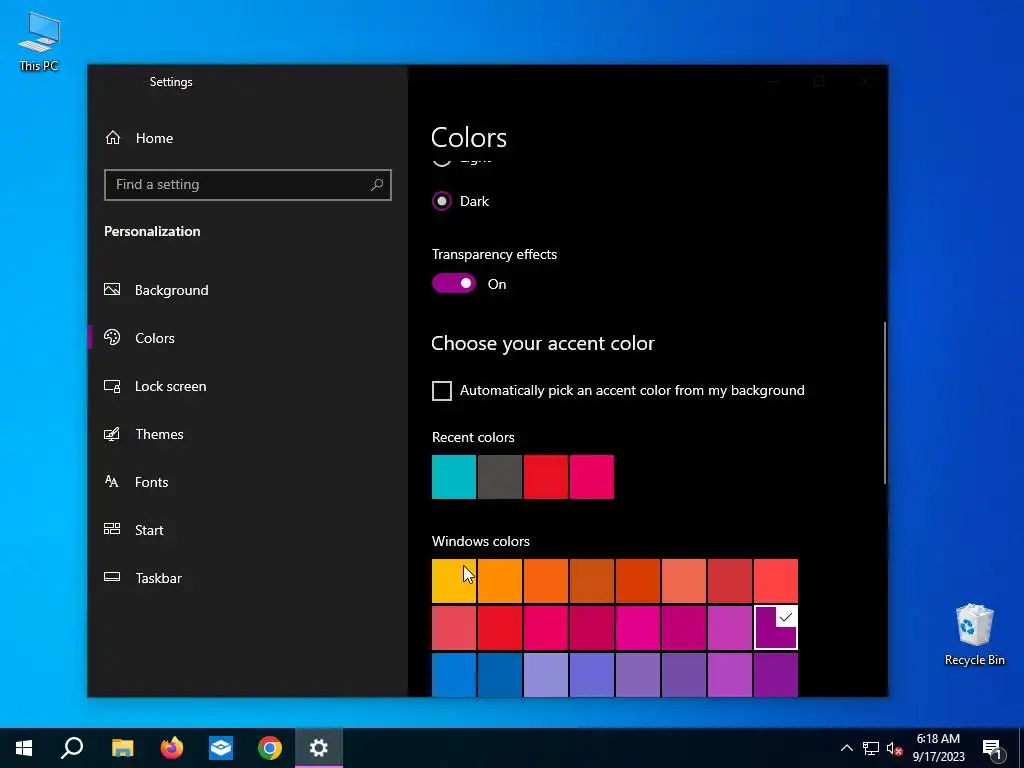Click the Colors palette icon in sidebar
This screenshot has height=768, width=1024.
(112, 337)
